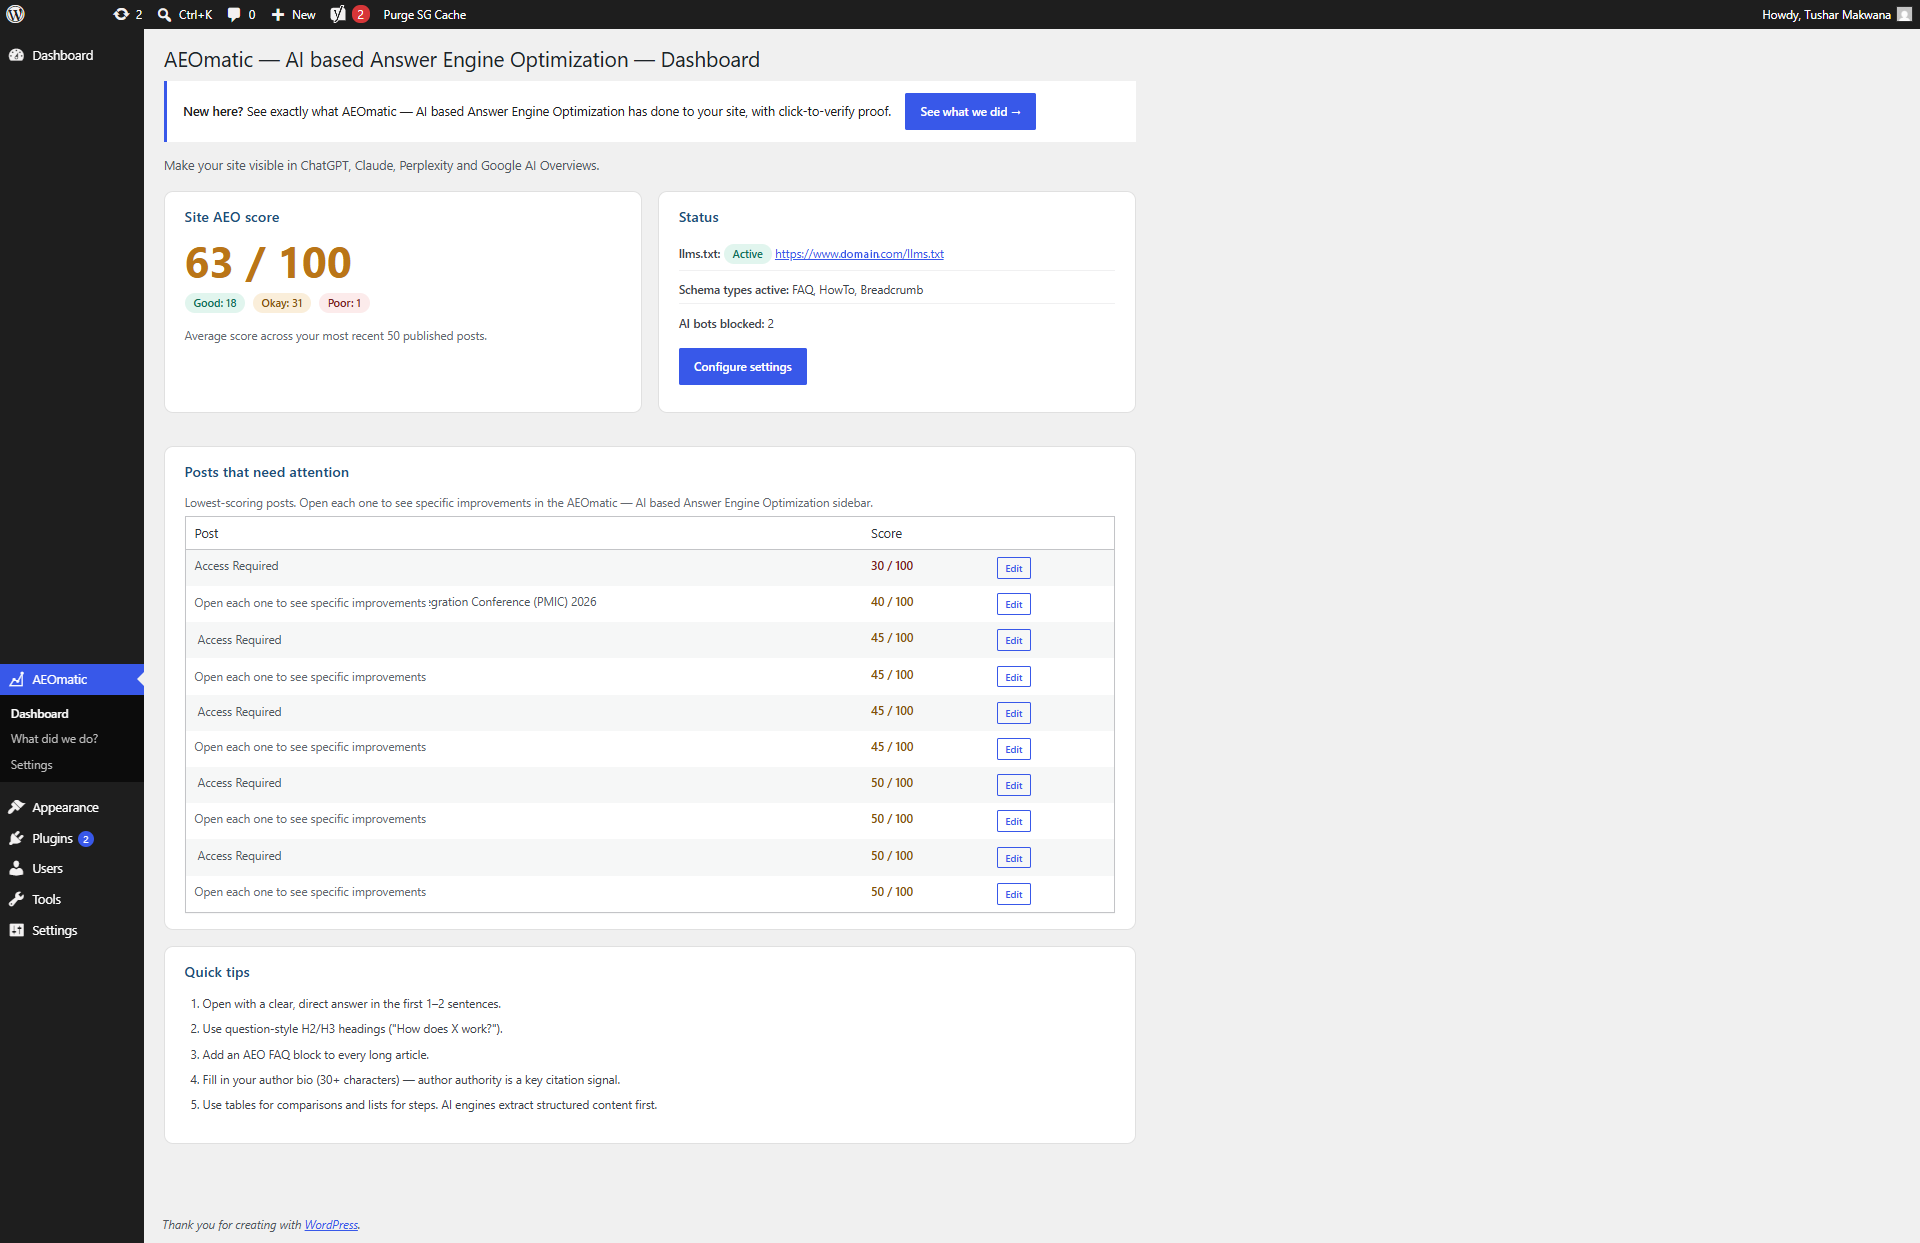Viewport: 1920px width, 1243px height.
Task: Click Purge SG Cache in admin bar
Action: pos(424,14)
